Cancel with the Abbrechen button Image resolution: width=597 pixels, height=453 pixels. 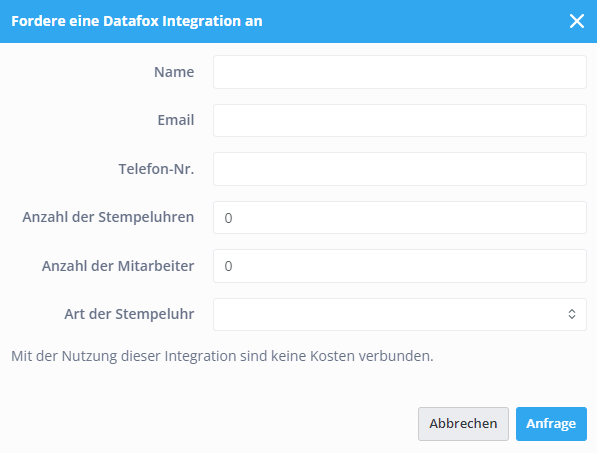[x=463, y=424]
